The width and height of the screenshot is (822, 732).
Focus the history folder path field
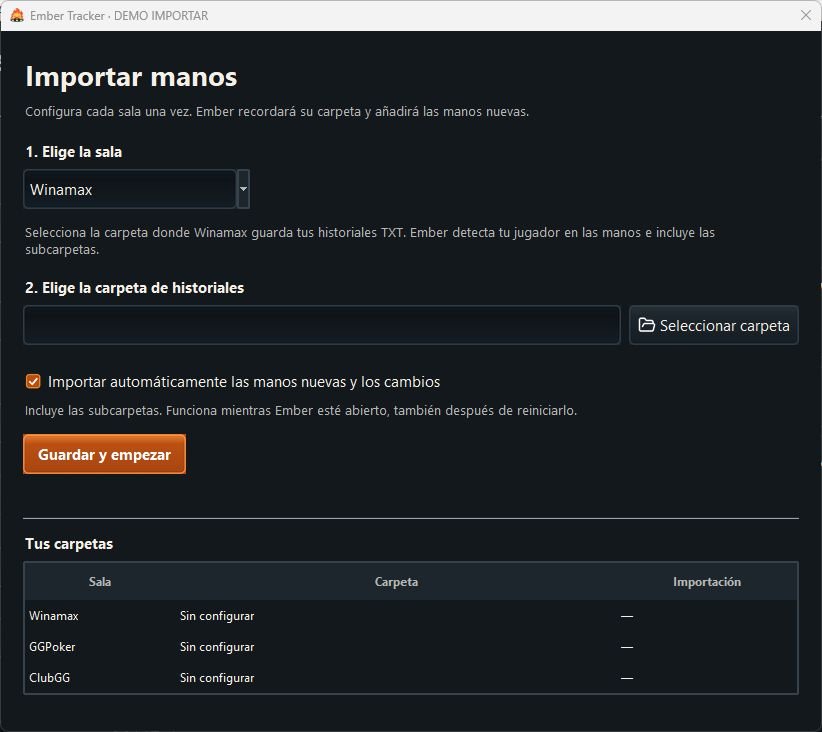point(322,325)
